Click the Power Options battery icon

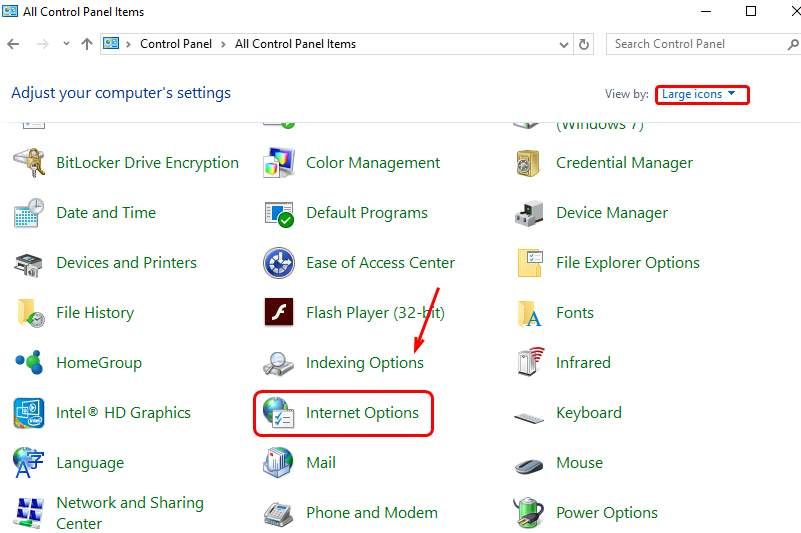click(529, 512)
